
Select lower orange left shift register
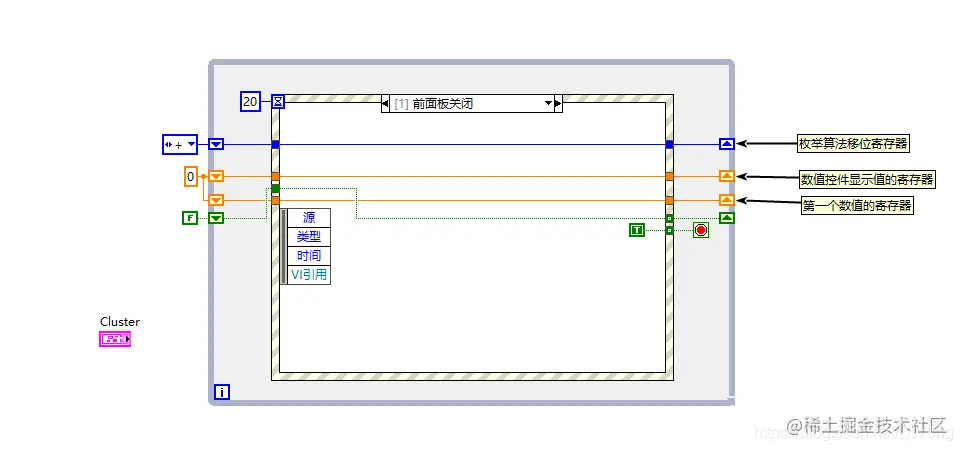pos(216,200)
